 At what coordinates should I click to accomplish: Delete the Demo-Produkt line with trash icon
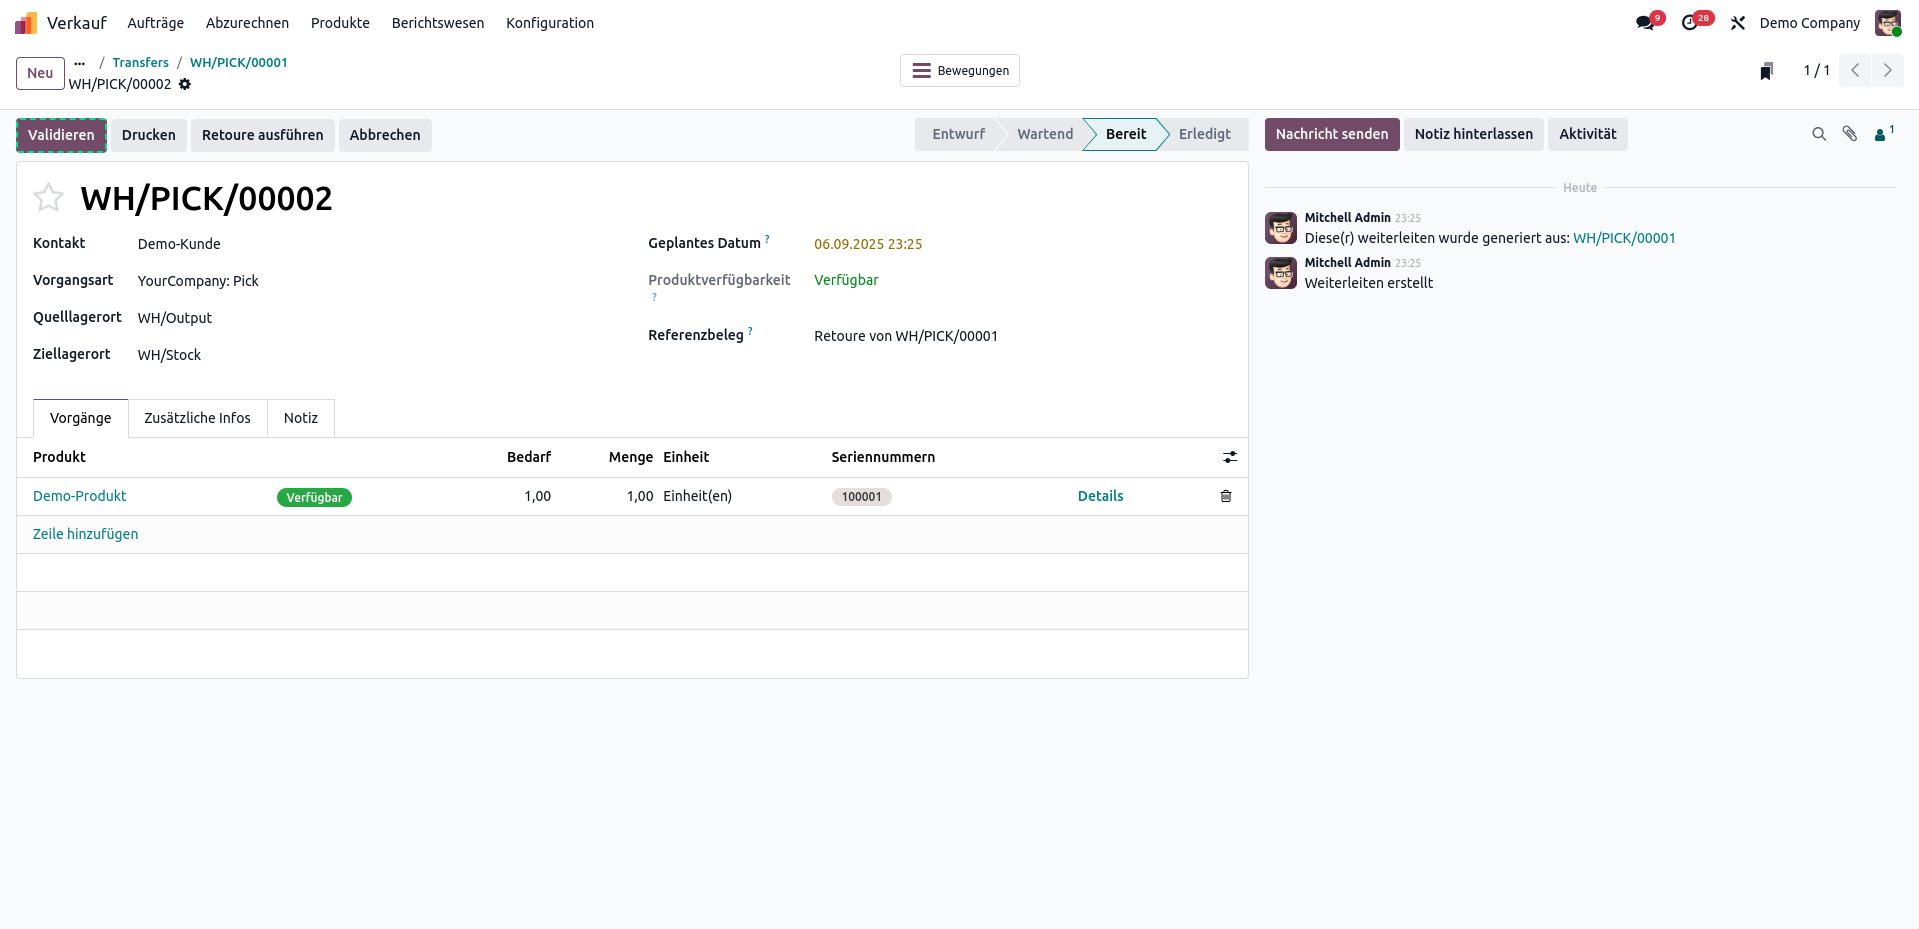(x=1225, y=496)
